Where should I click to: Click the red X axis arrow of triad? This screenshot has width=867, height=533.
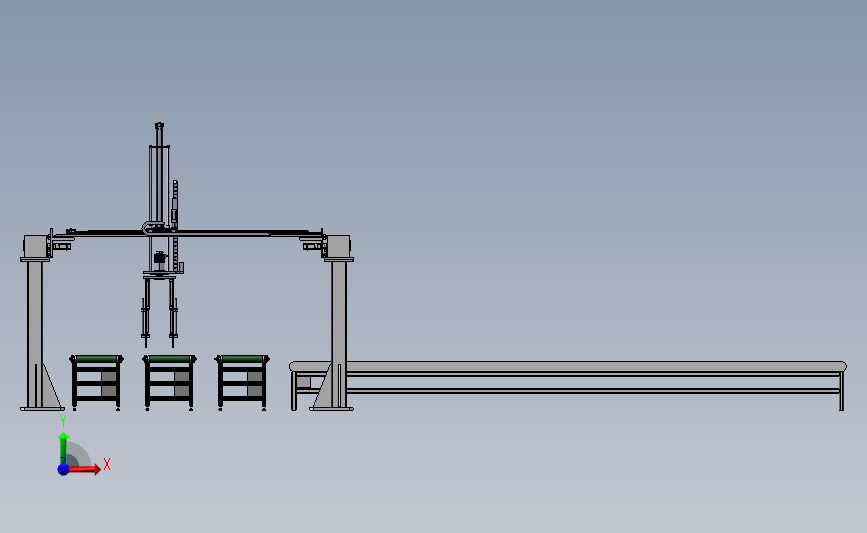pyautogui.click(x=83, y=469)
